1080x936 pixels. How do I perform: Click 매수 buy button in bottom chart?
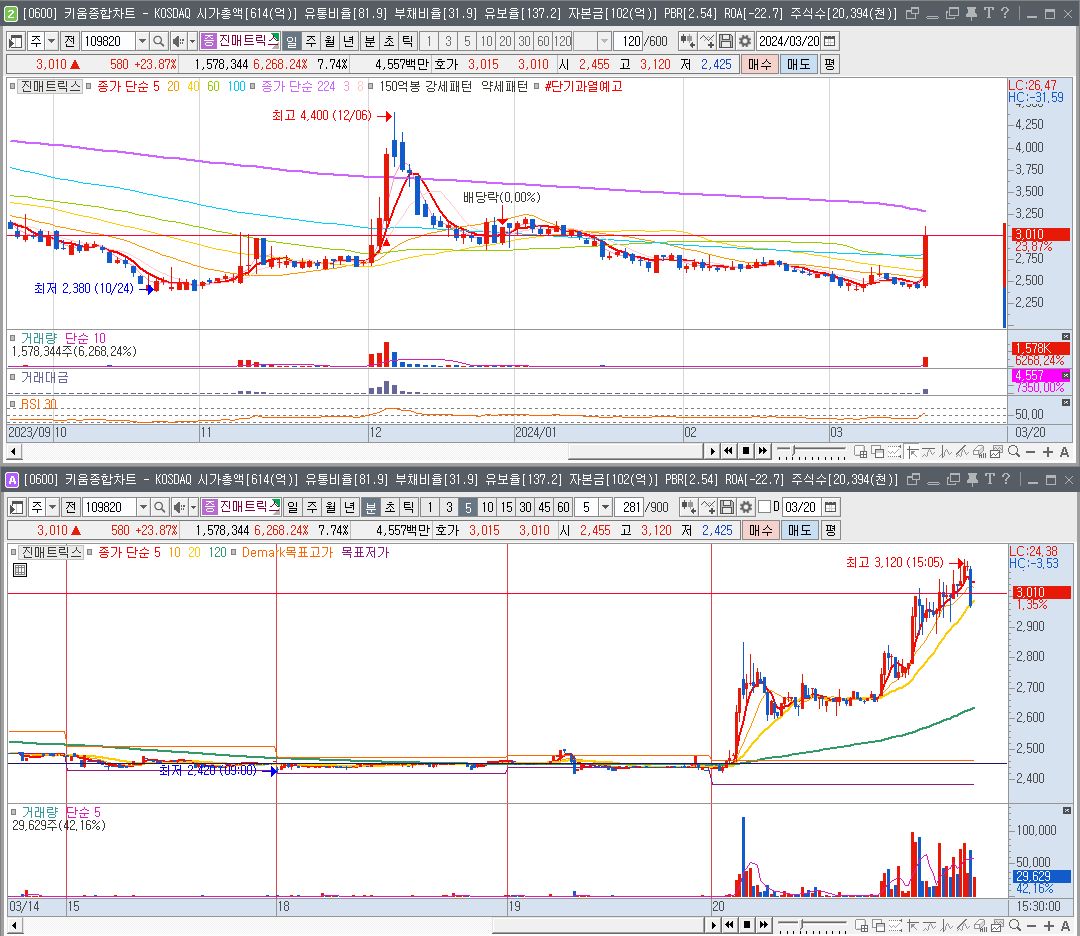761,530
